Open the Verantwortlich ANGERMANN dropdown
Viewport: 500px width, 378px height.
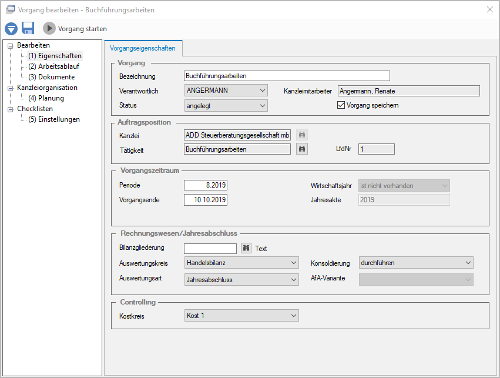(226, 90)
